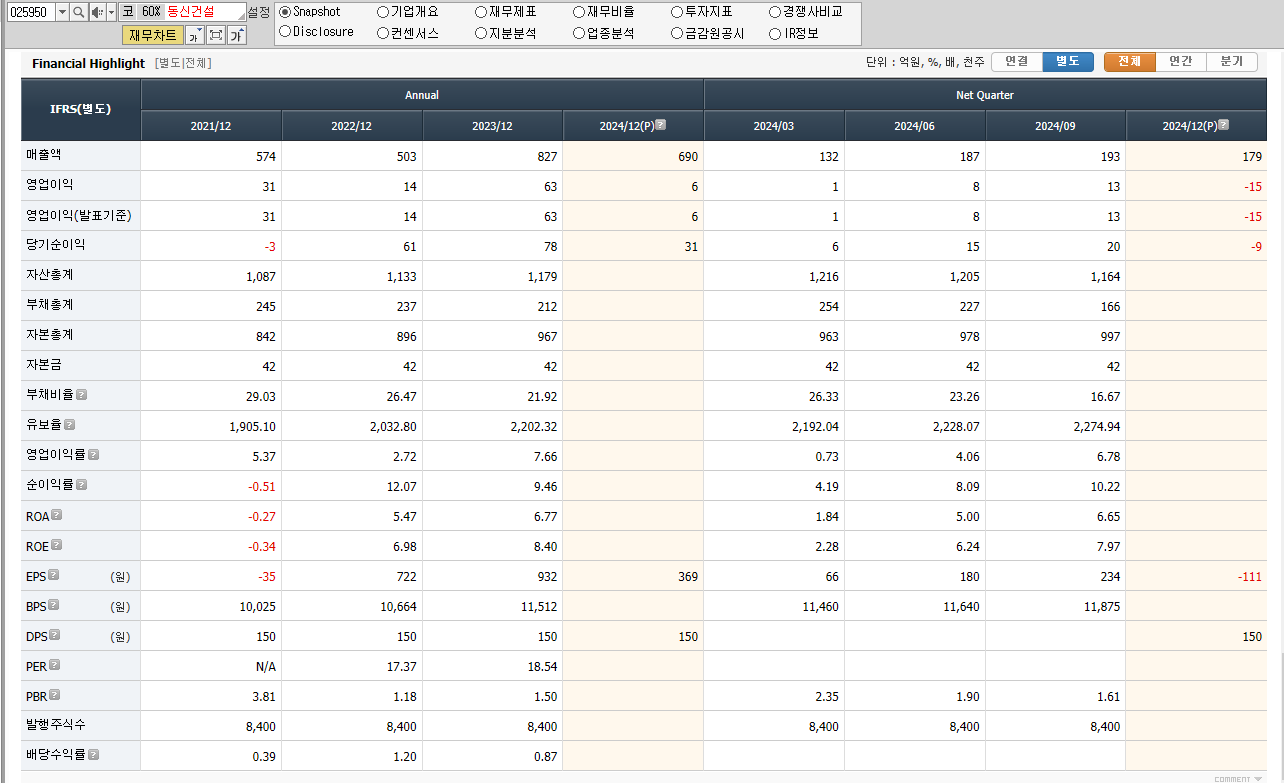Viewport: 1284px width, 783px height.
Task: Click help icon next to DPS
Action: (x=55, y=635)
